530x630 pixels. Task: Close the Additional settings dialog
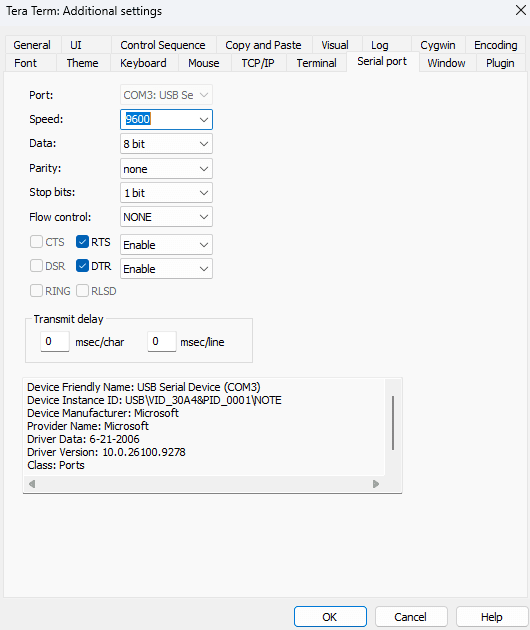[x=521, y=10]
